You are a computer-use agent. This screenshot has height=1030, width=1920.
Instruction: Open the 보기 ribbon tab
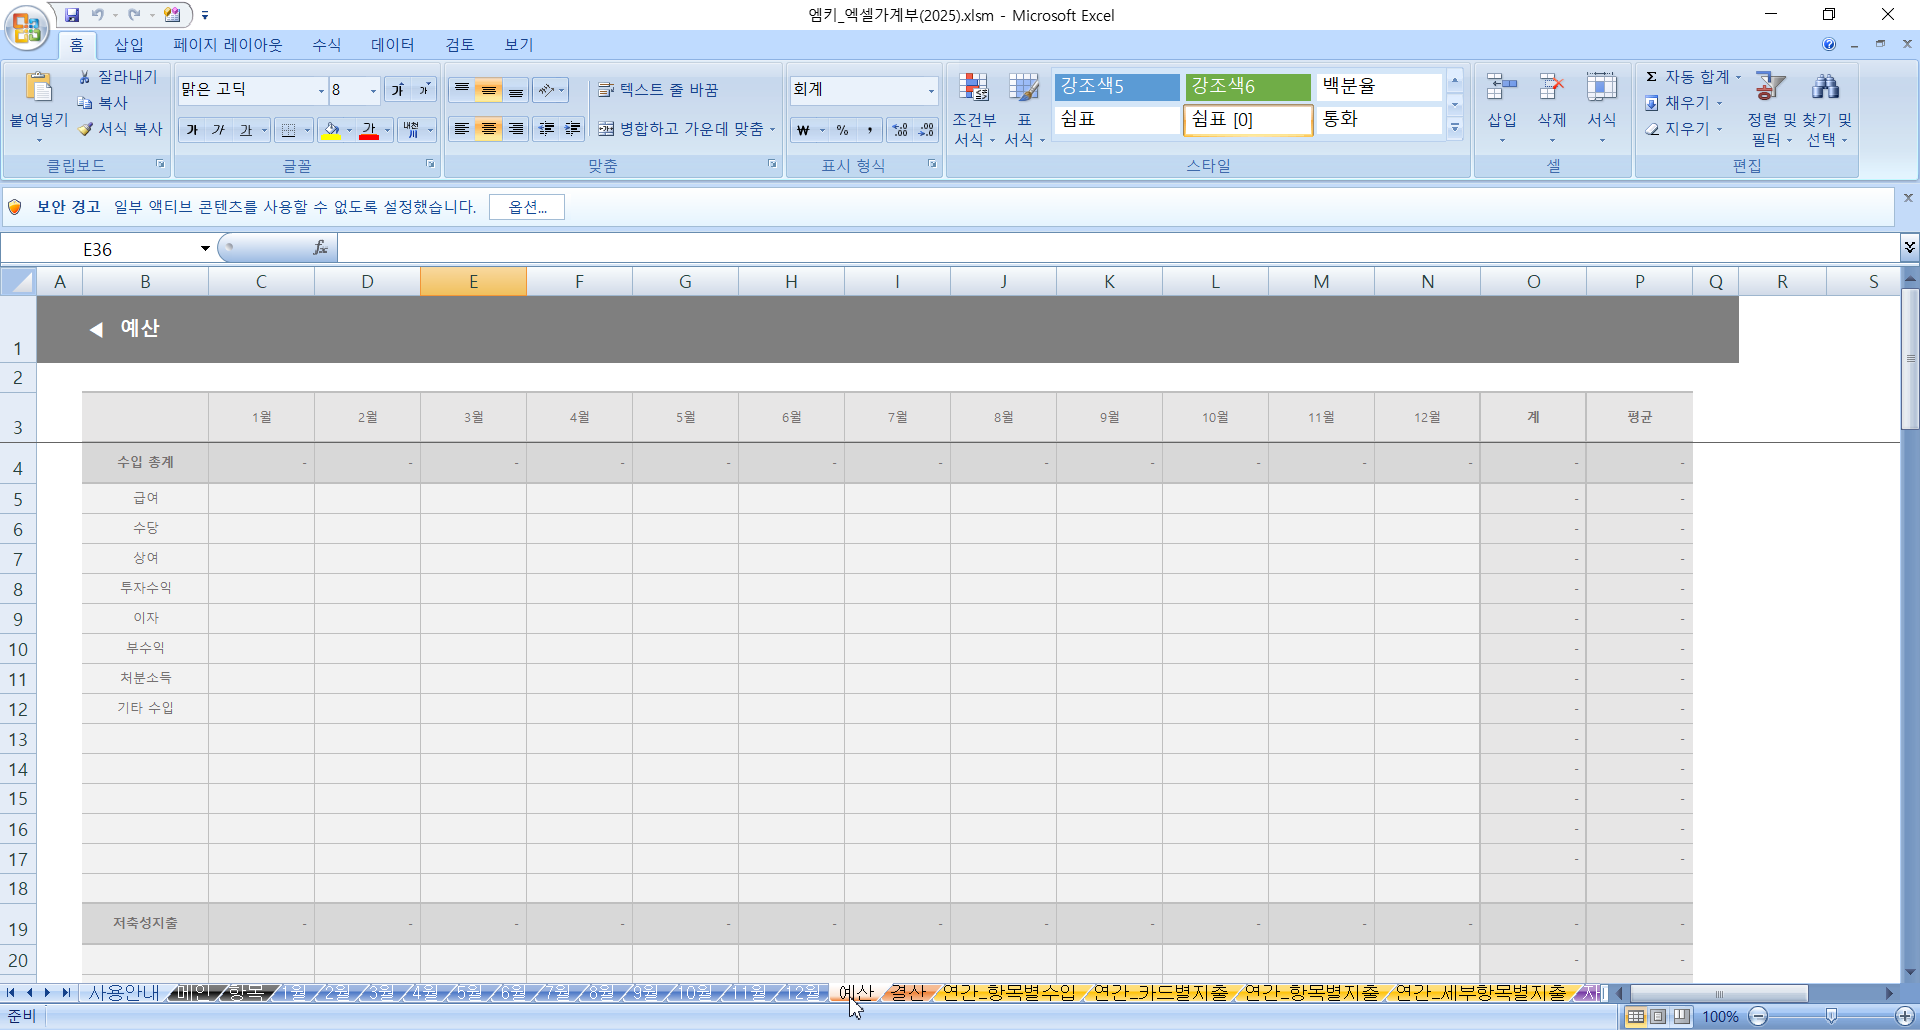click(x=519, y=45)
